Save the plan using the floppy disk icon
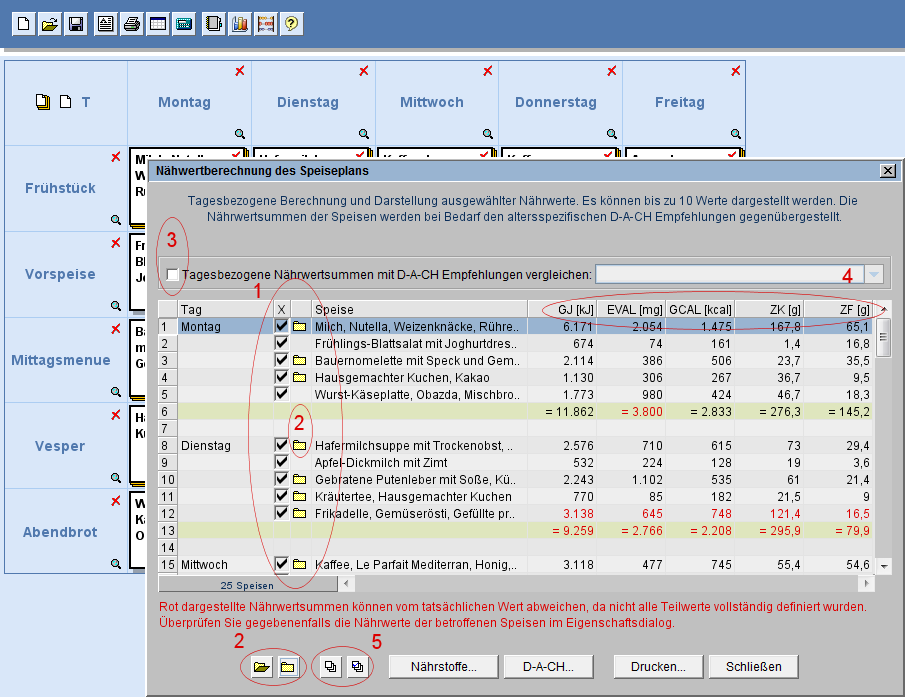The image size is (905, 697). coord(75,24)
